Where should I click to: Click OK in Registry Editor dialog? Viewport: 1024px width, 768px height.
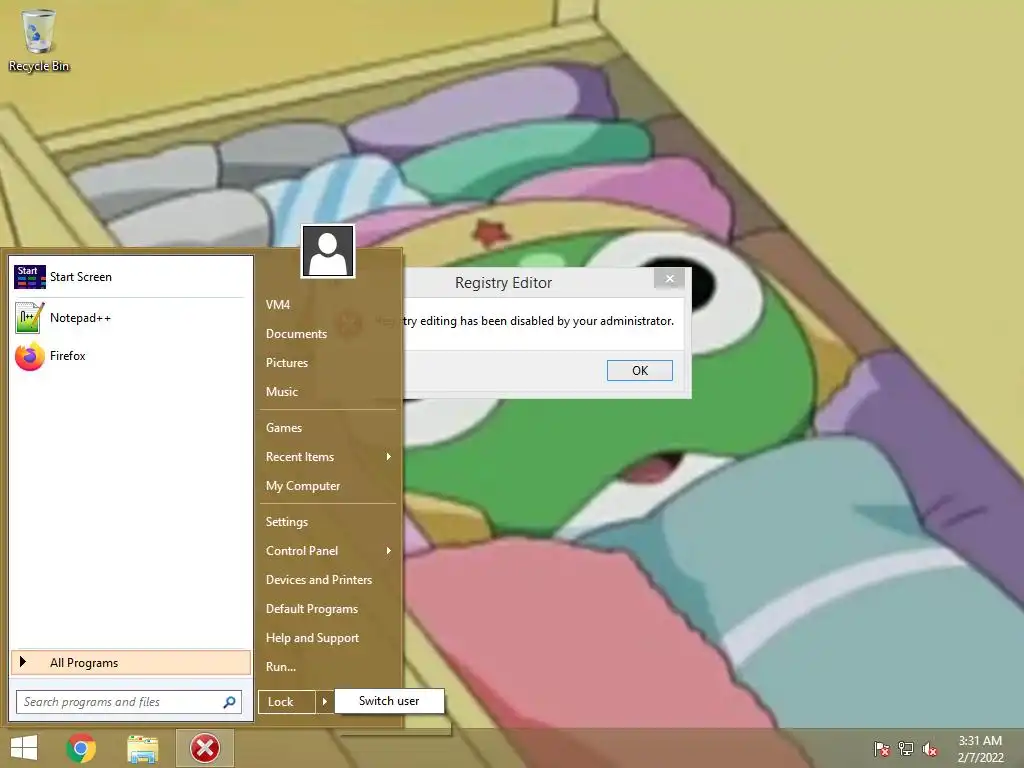click(639, 370)
